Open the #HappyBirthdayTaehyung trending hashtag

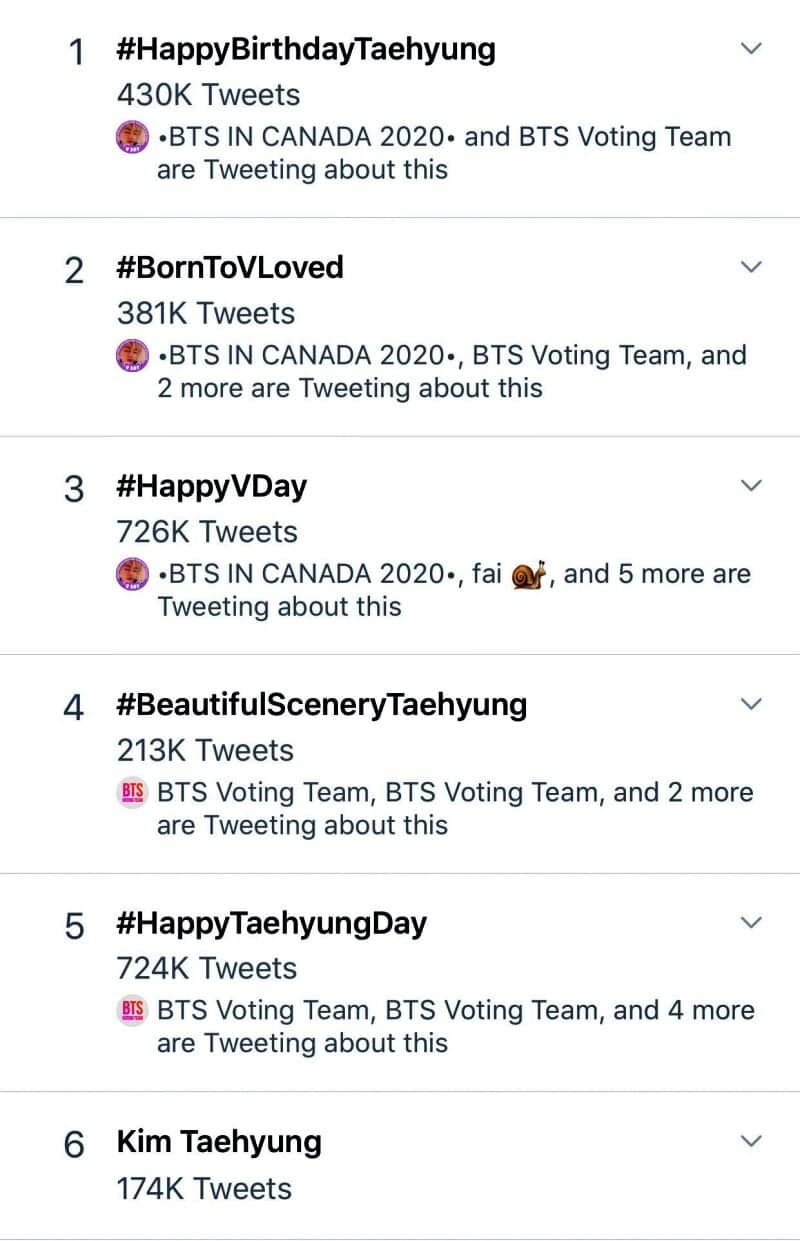coord(306,50)
